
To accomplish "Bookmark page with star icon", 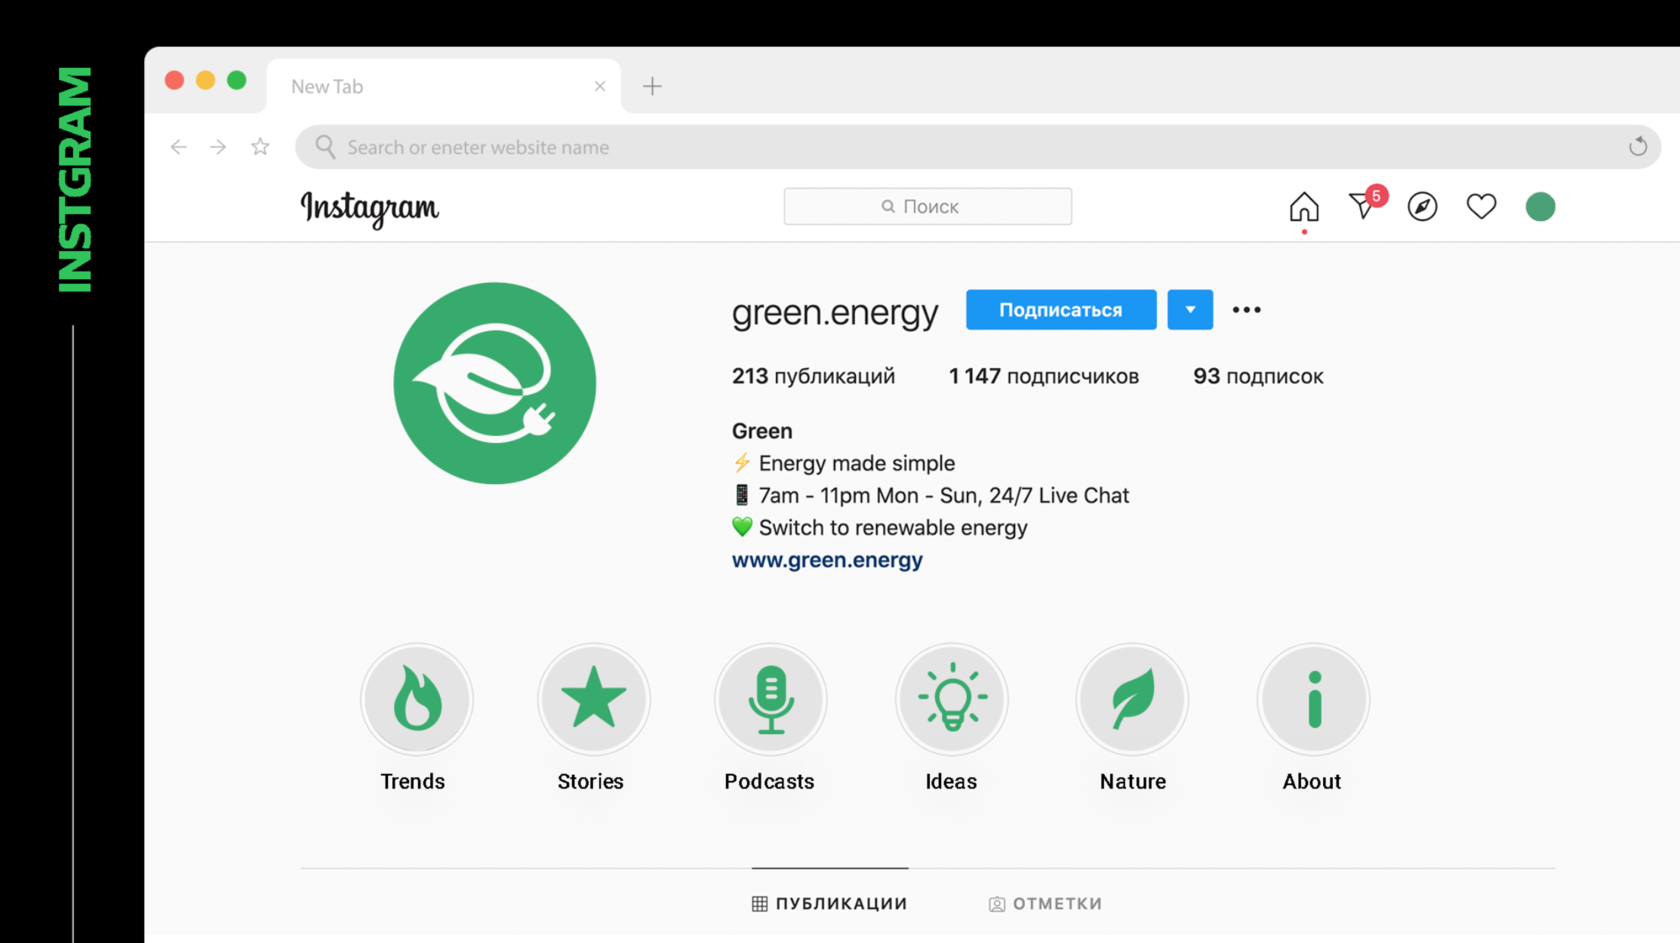I will coord(260,147).
